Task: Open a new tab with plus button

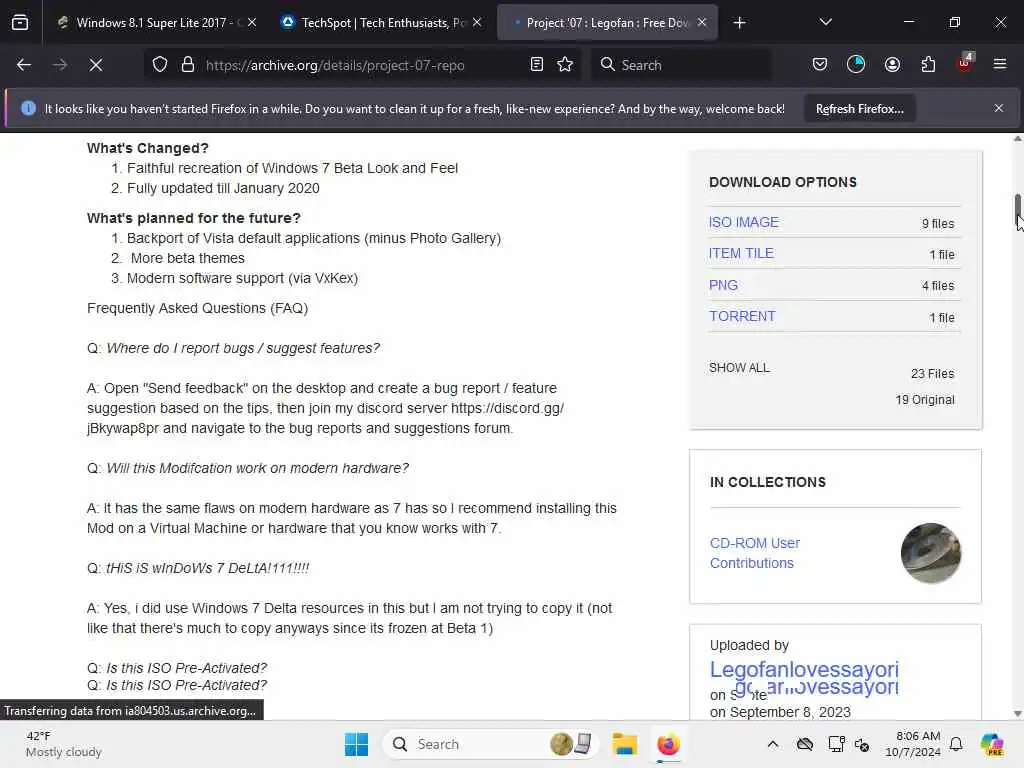Action: 739,23
